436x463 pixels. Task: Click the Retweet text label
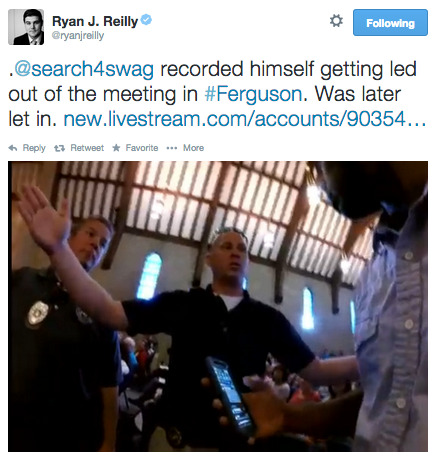(x=87, y=148)
